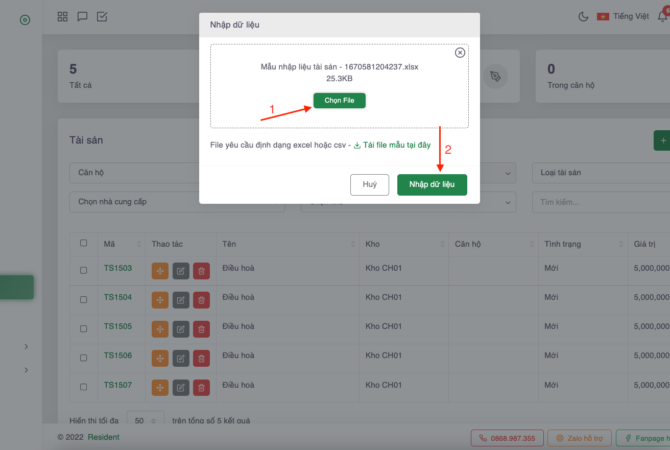Open the chat message icon in top bar
Screen dimensions: 670x450
pyautogui.click(x=82, y=16)
